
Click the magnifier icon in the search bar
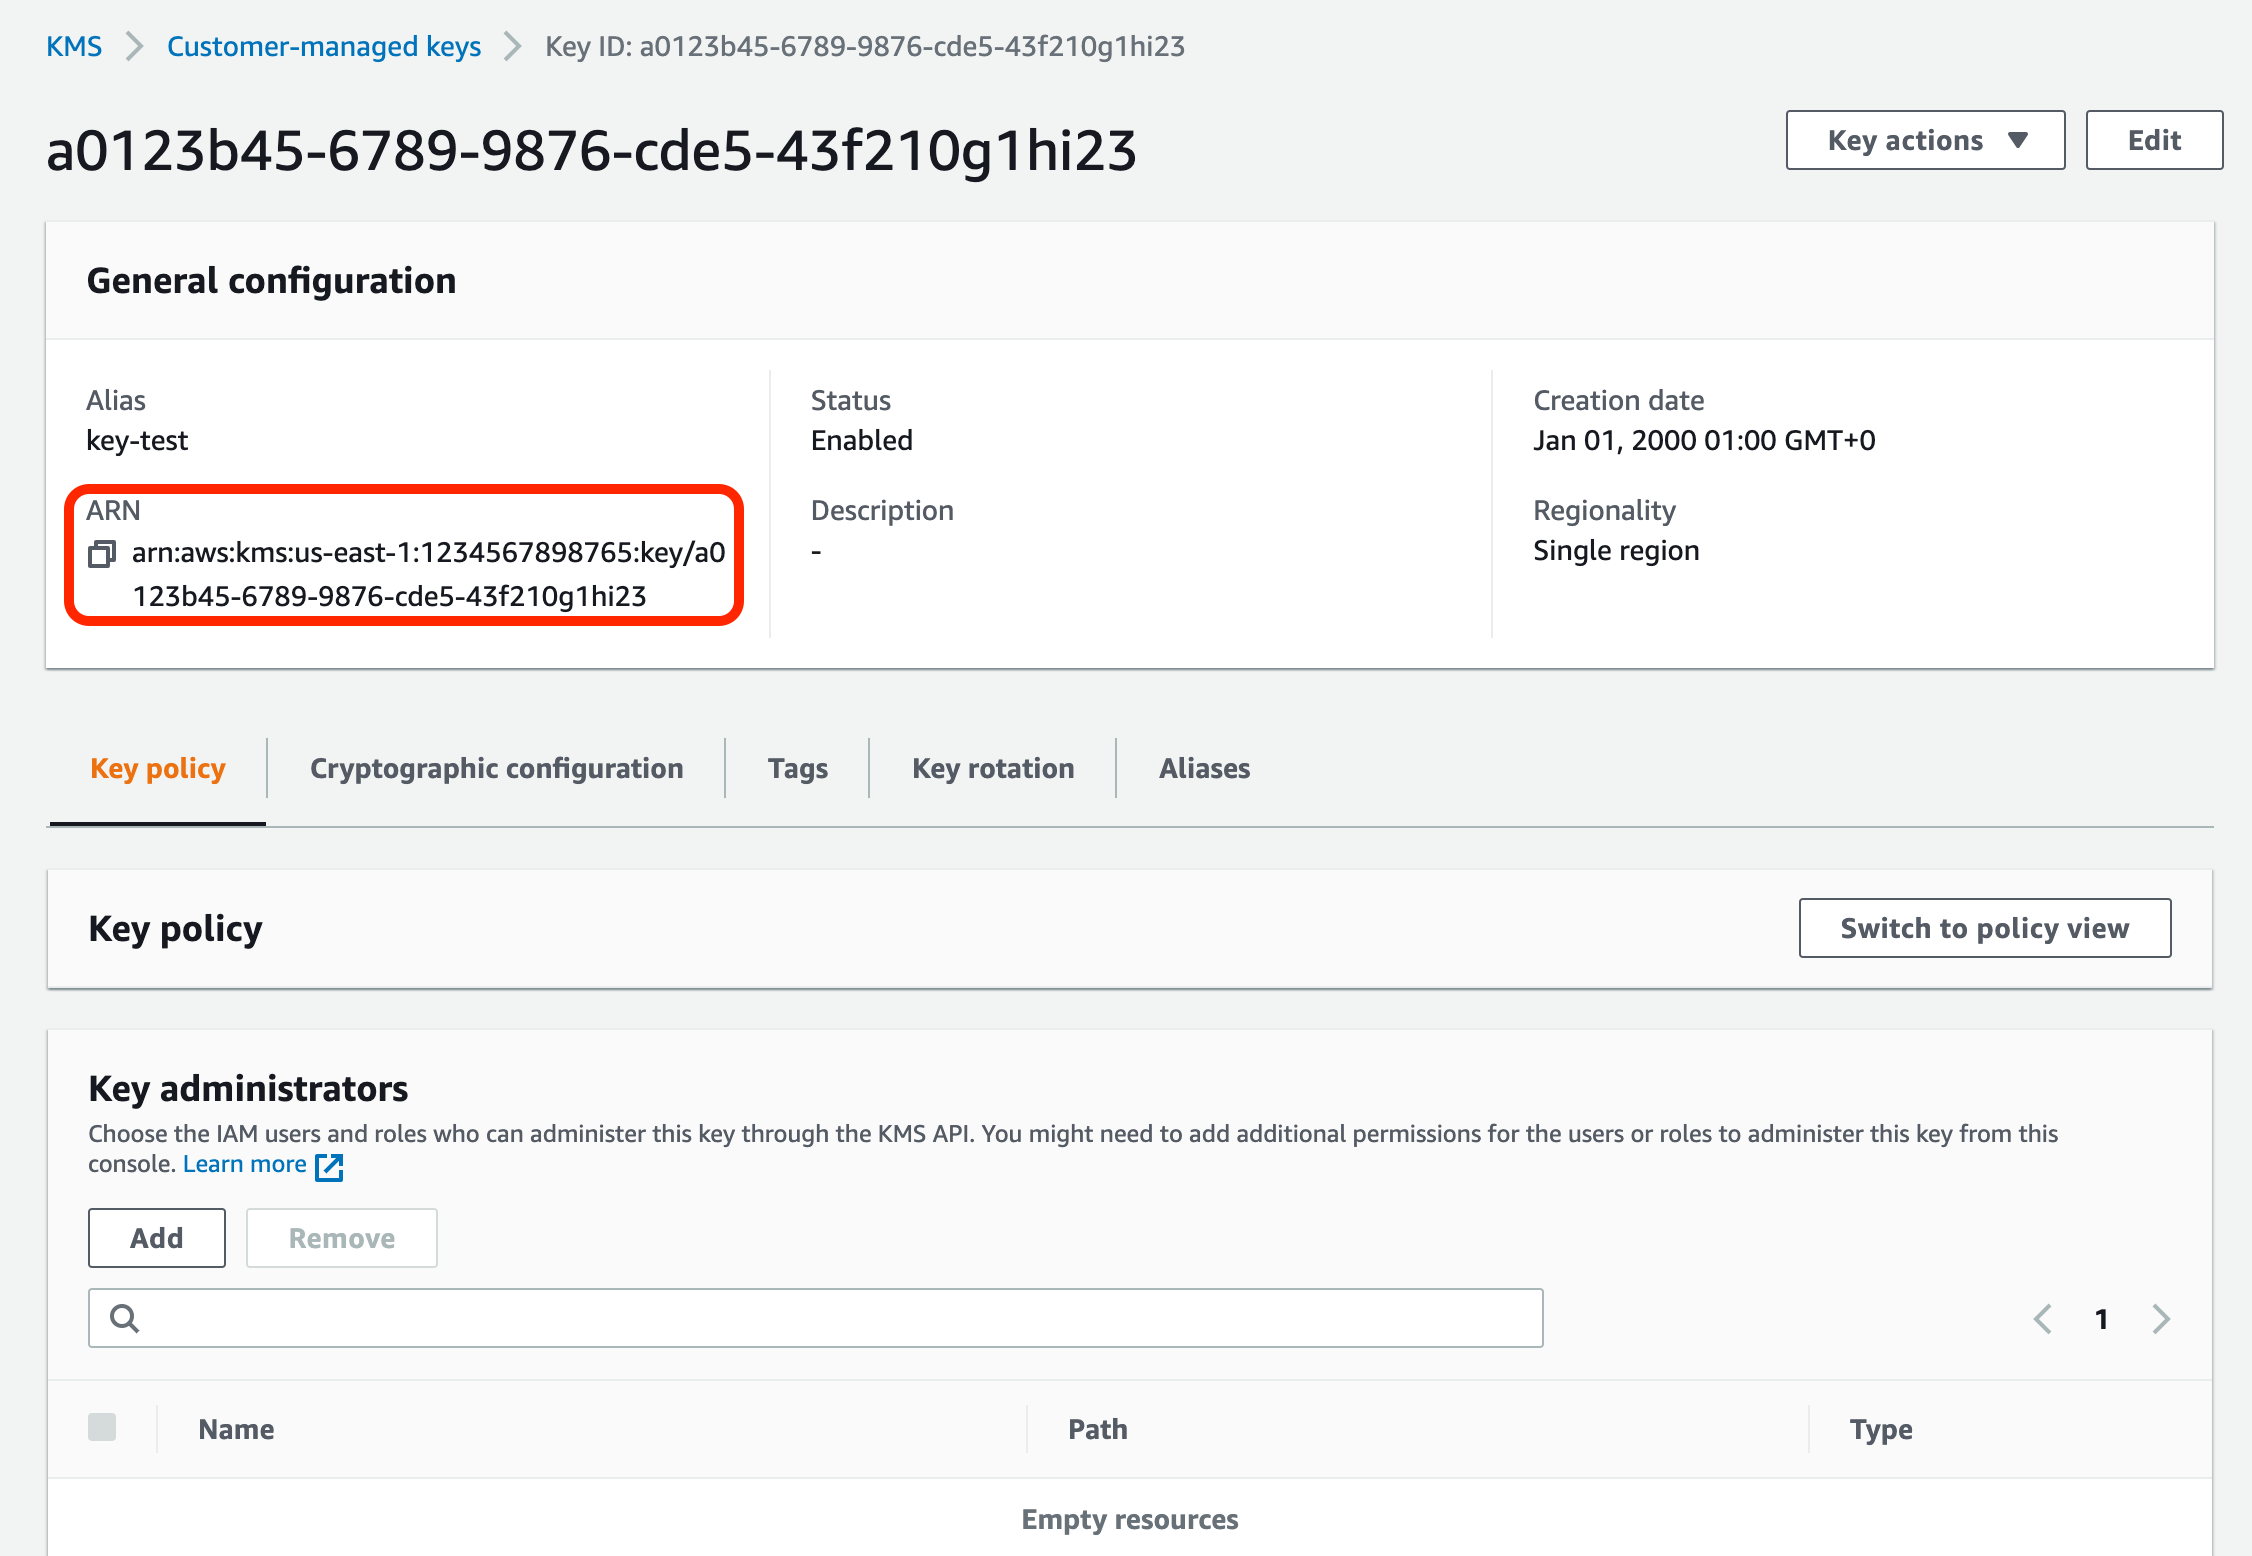click(x=124, y=1318)
